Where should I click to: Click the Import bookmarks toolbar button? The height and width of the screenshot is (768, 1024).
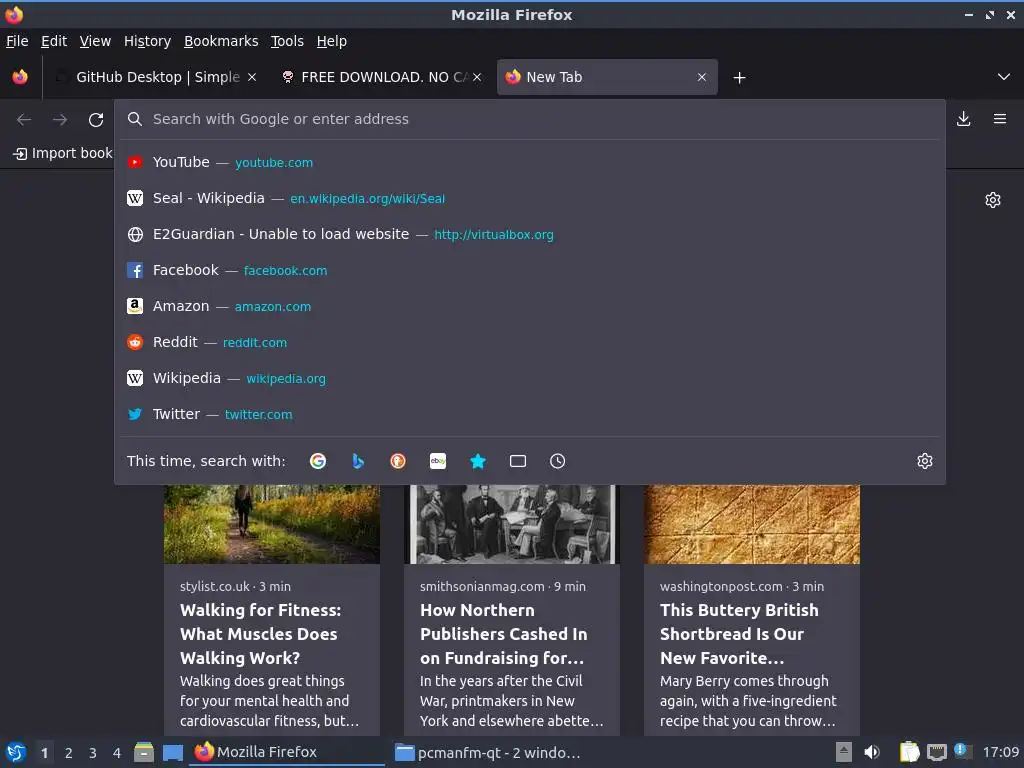[63, 153]
